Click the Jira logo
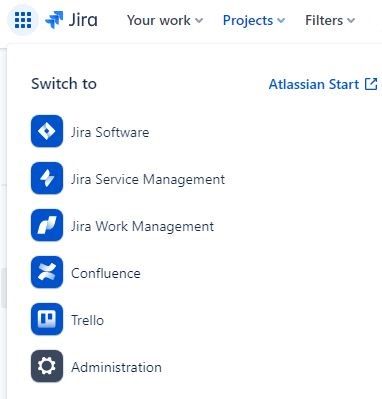Screen dimensions: 382x399 (x=71, y=20)
